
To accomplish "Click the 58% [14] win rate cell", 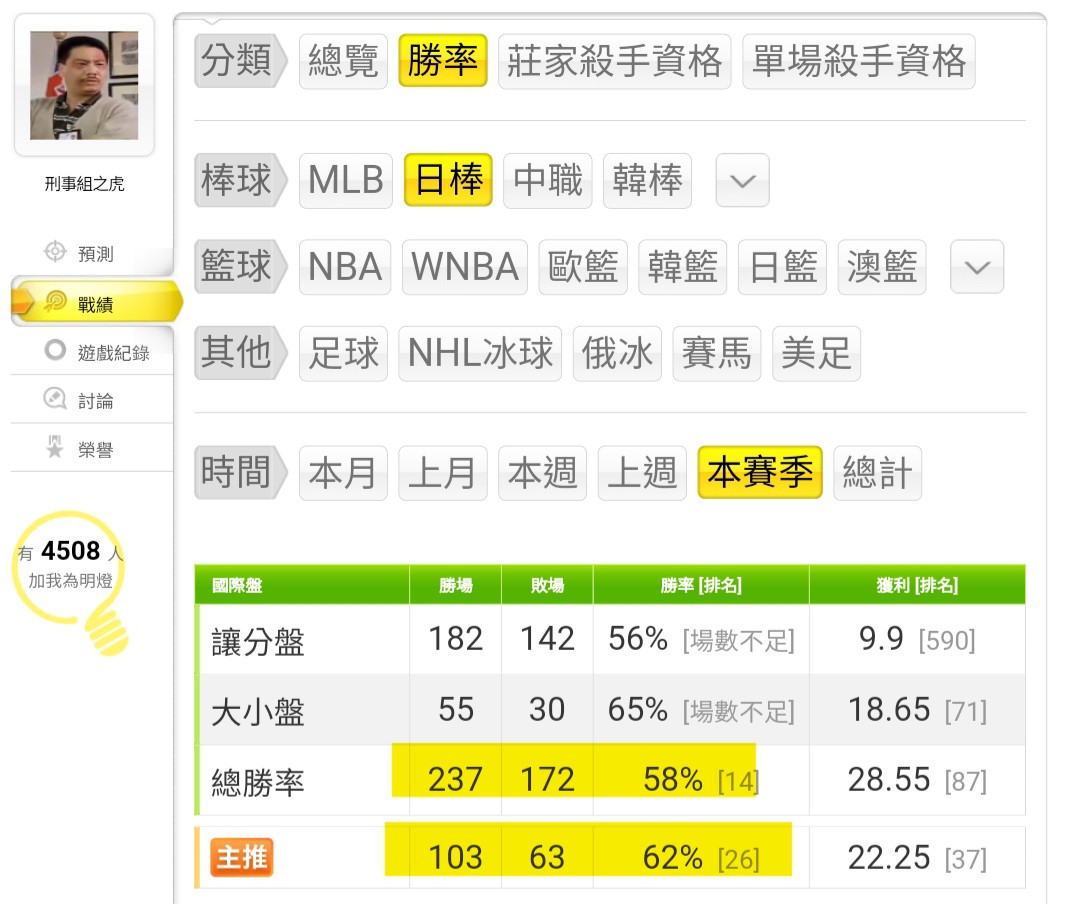I will [x=701, y=781].
